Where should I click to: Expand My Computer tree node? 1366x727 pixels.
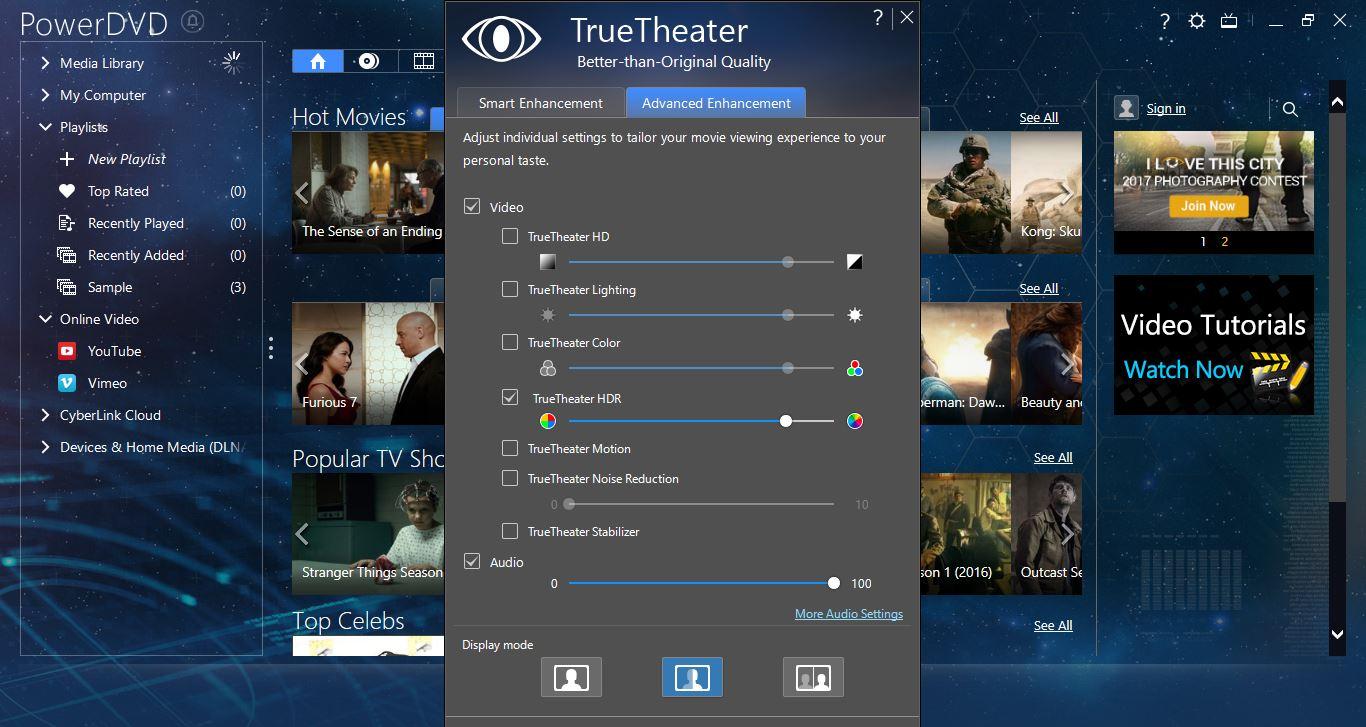pyautogui.click(x=45, y=95)
